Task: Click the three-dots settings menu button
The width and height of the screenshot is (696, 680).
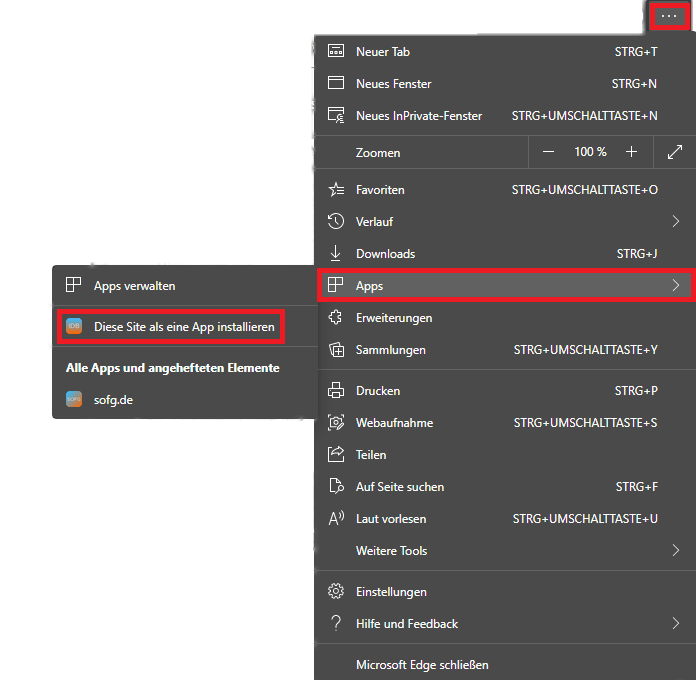Action: 669,17
